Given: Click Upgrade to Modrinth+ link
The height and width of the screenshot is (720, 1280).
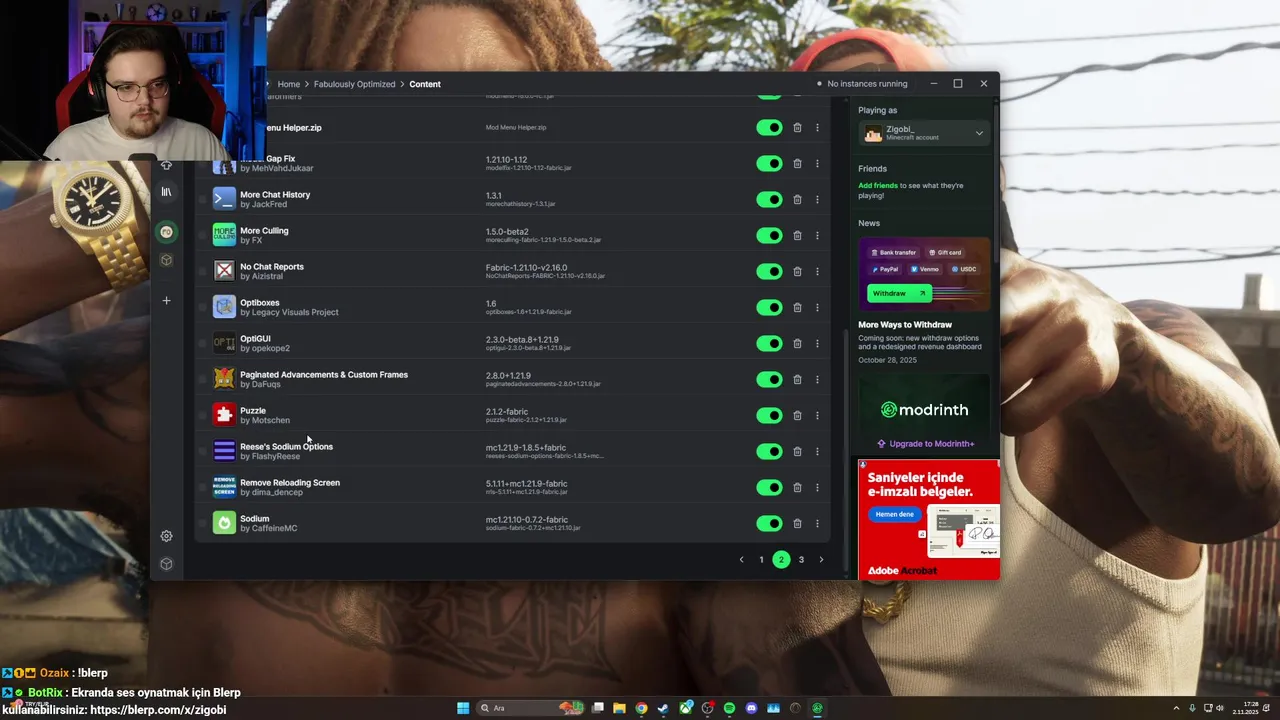Looking at the screenshot, I should [x=925, y=444].
